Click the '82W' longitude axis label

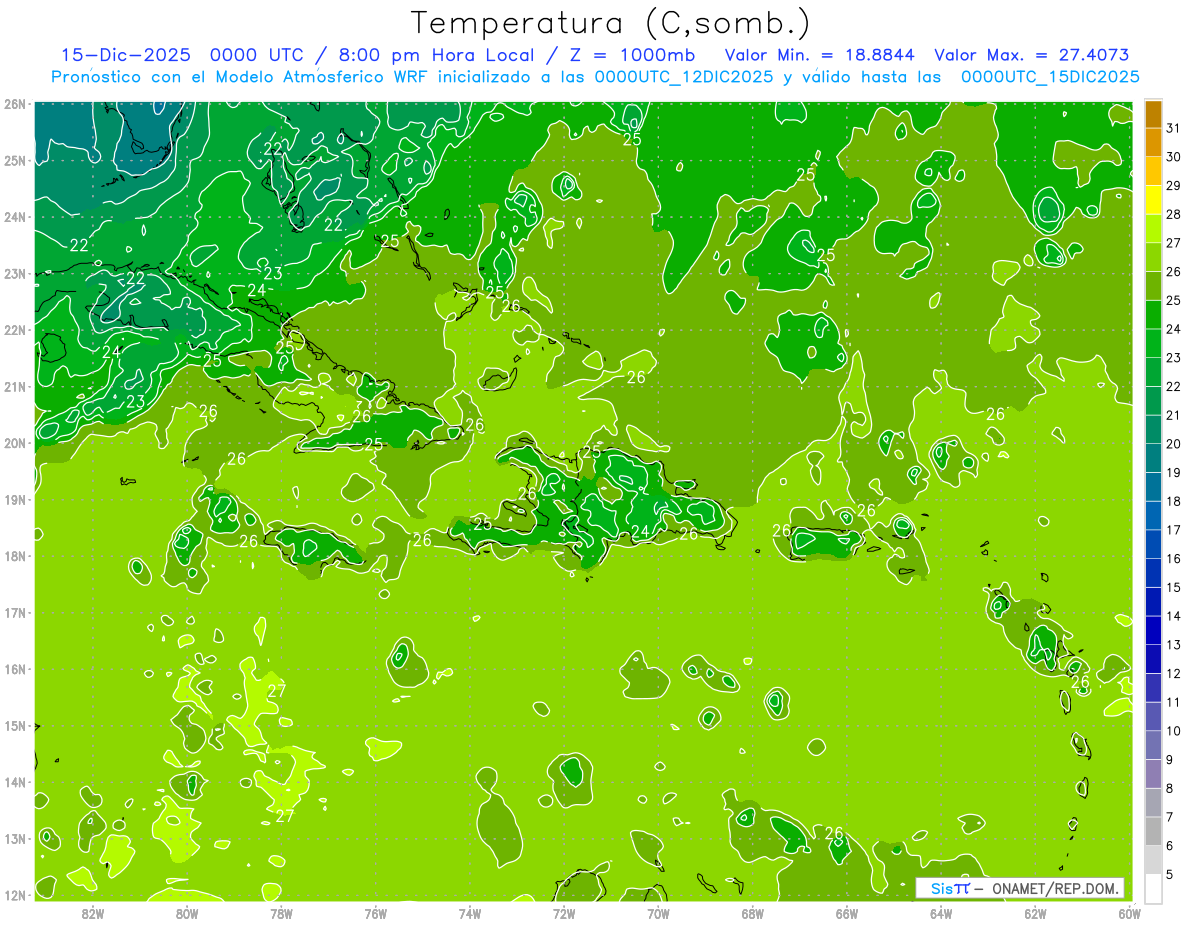[x=93, y=913]
